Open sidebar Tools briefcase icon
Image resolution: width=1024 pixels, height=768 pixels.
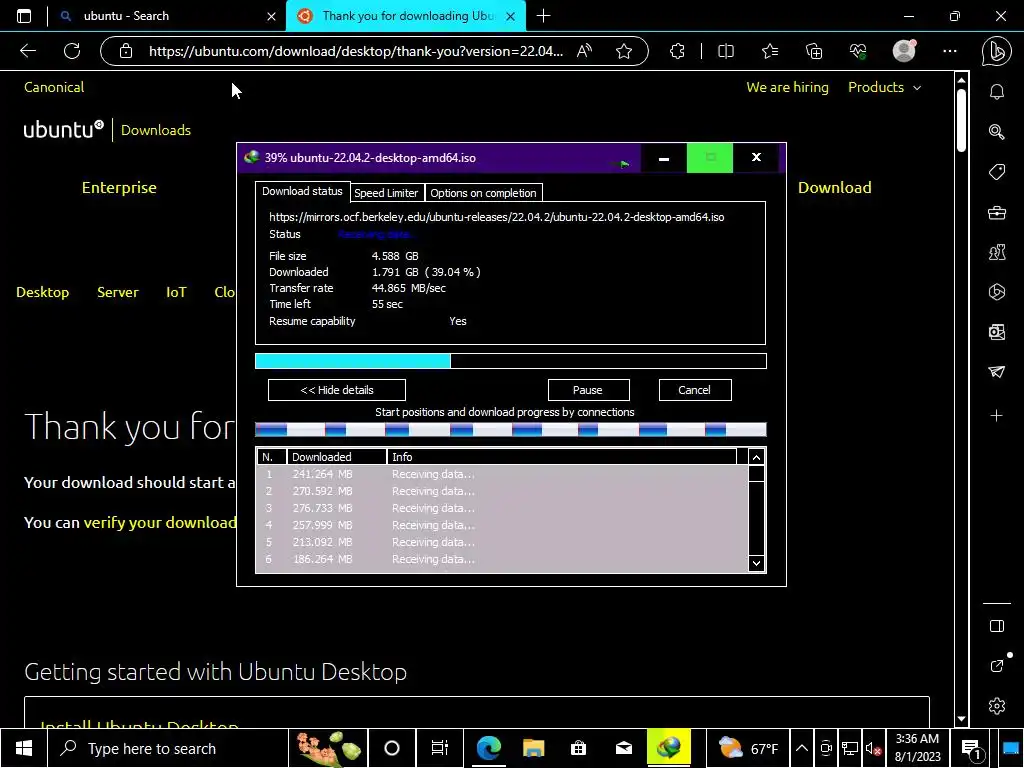(997, 212)
